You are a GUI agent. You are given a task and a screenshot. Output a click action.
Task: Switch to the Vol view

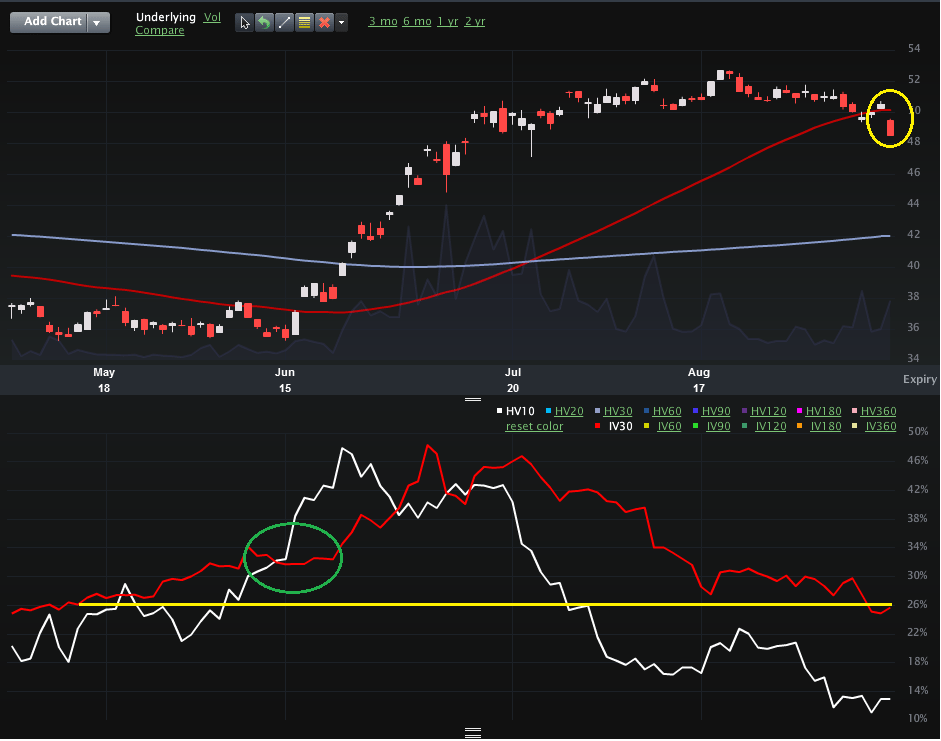212,17
